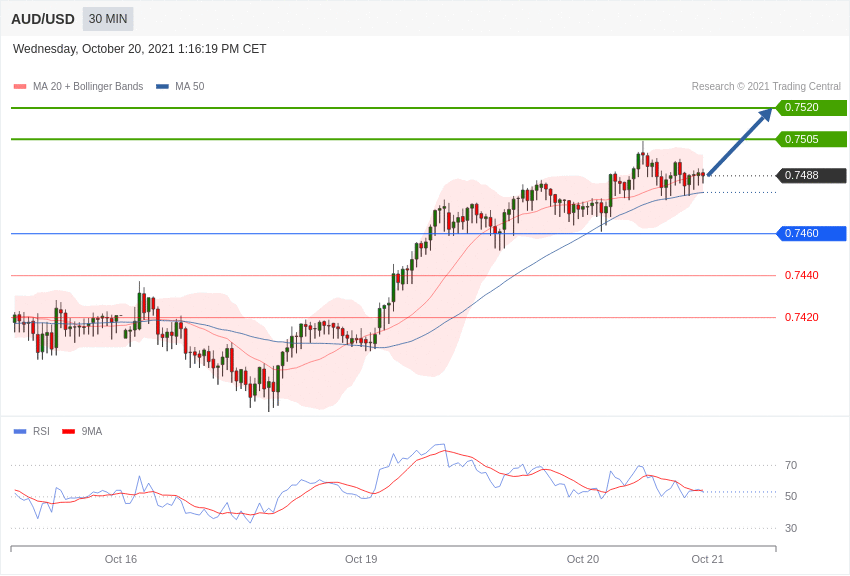Click the Research © 2021 Trading Central credit
Screen dimensions: 850x576
click(766, 86)
